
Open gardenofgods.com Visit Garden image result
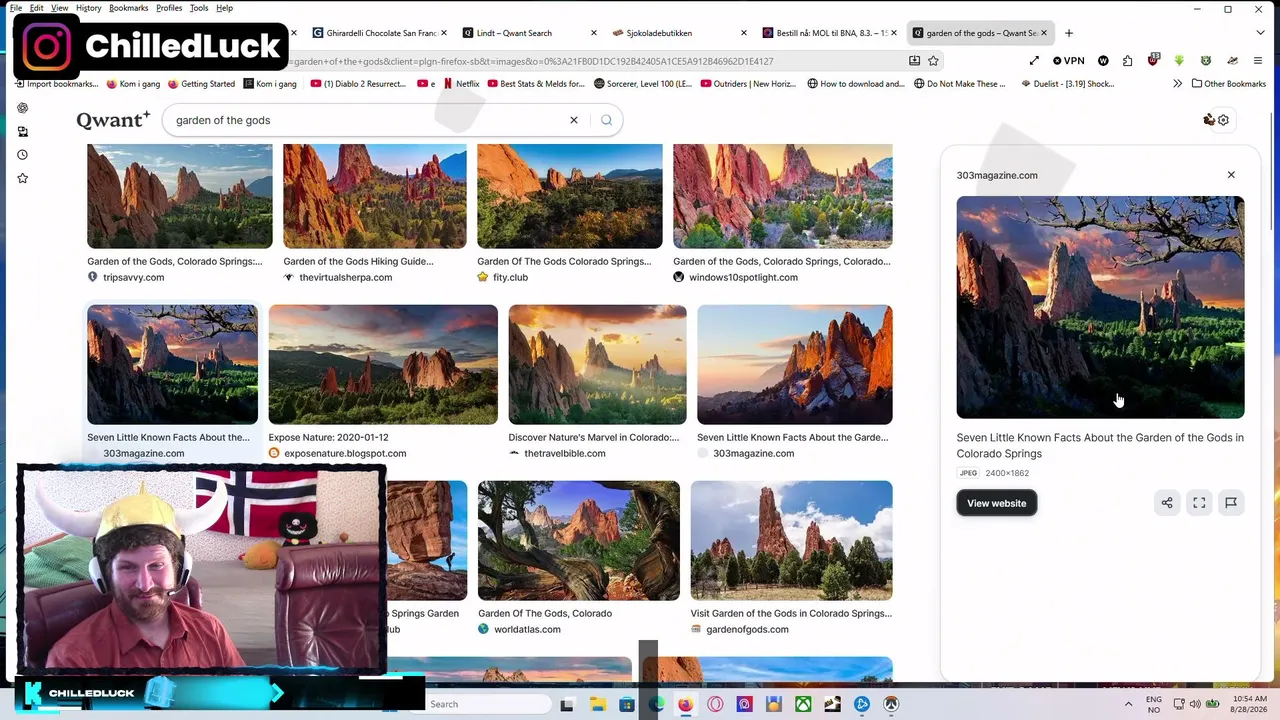coord(792,540)
